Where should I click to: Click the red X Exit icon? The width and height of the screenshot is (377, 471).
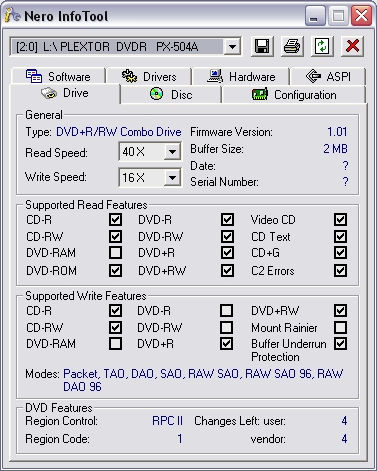tap(352, 46)
